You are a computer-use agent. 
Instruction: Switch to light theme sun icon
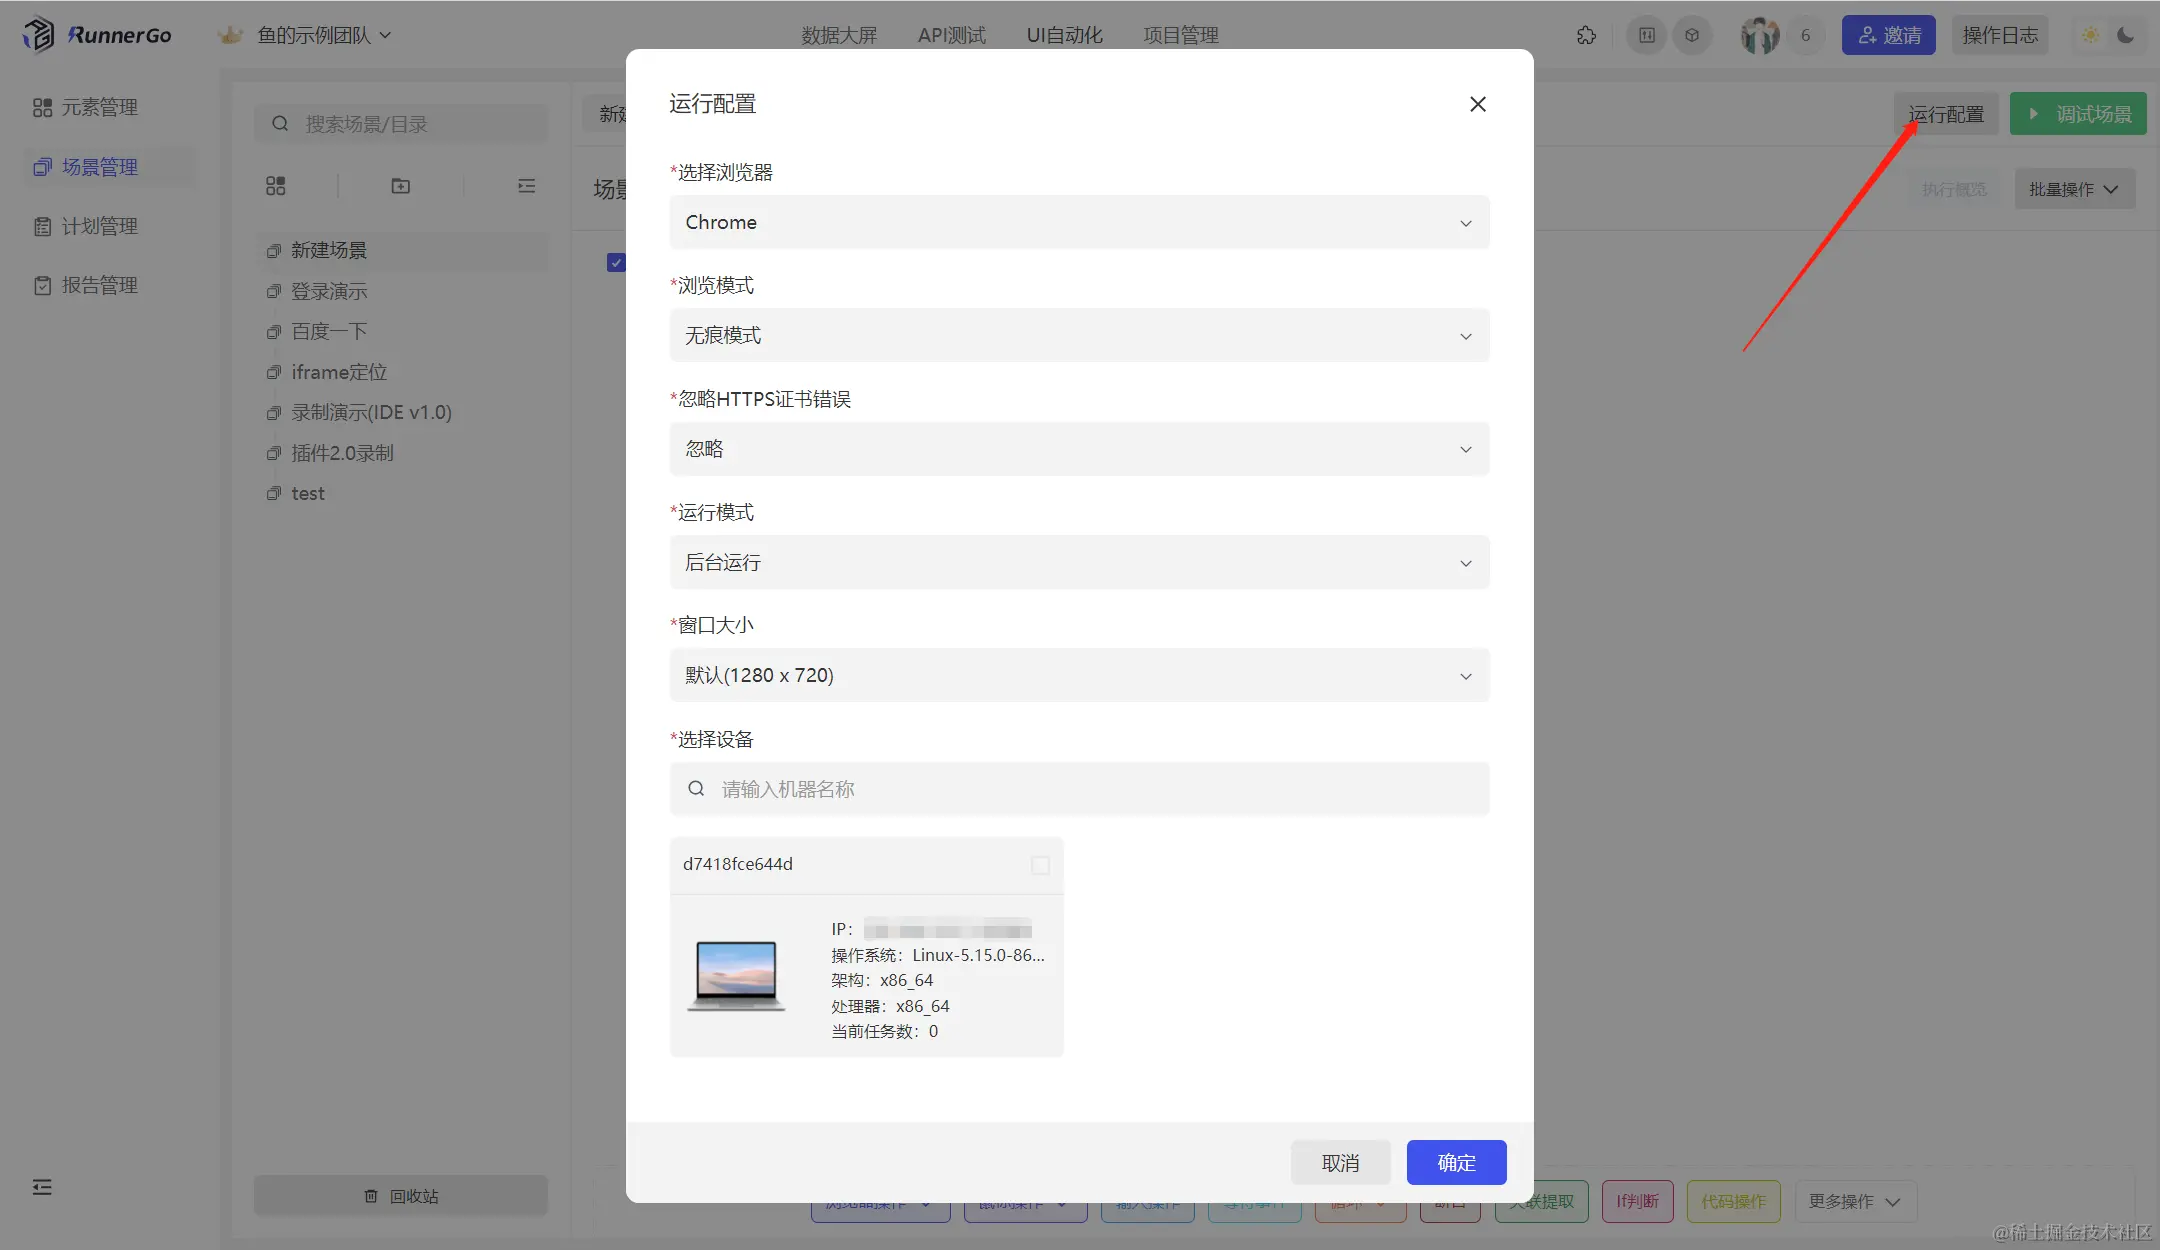click(x=2090, y=35)
